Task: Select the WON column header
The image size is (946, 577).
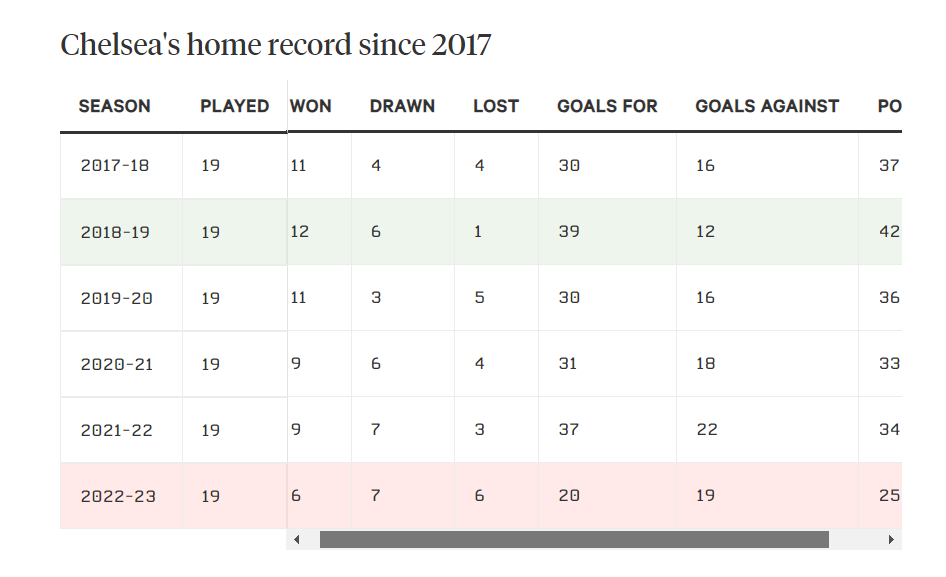Action: 311,106
